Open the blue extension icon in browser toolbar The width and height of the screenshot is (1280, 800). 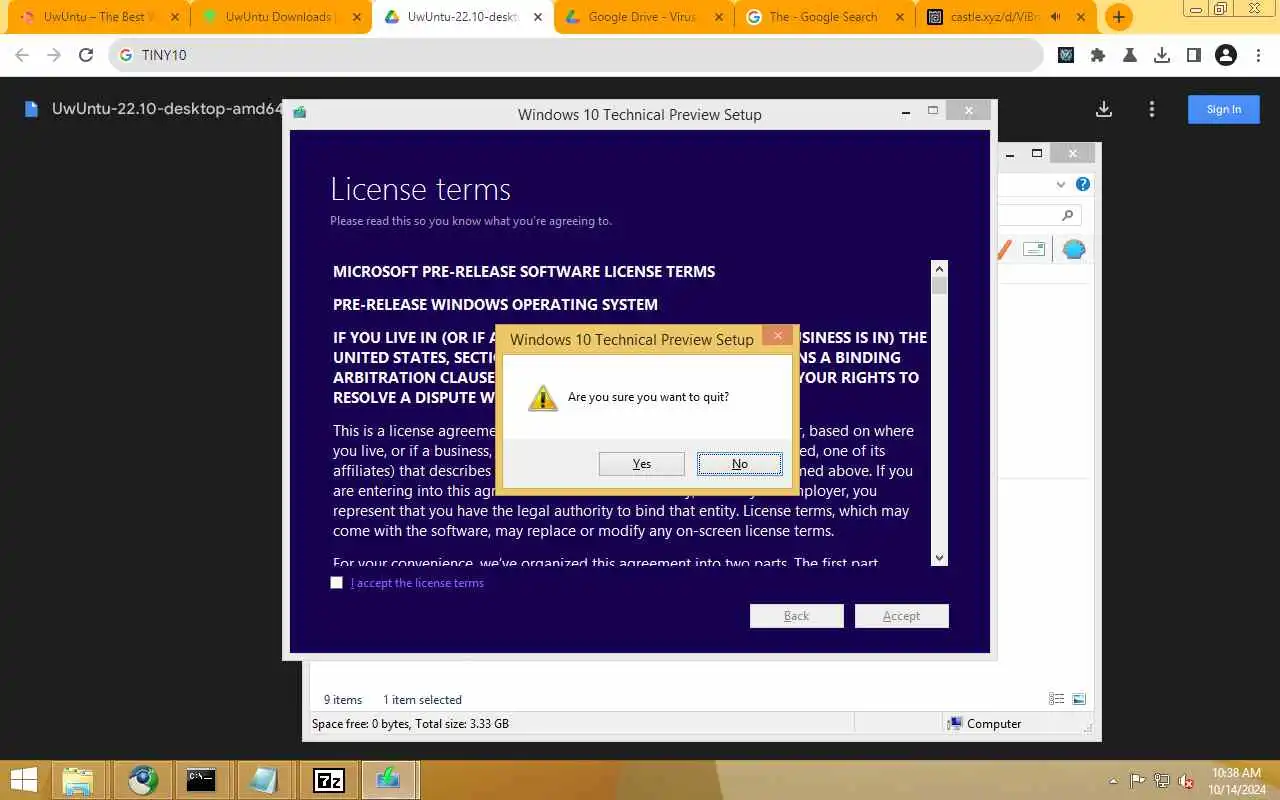[x=1066, y=55]
